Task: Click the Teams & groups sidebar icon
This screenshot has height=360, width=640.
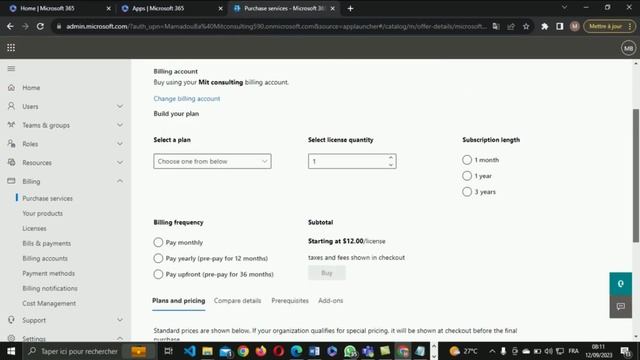Action: (11, 125)
